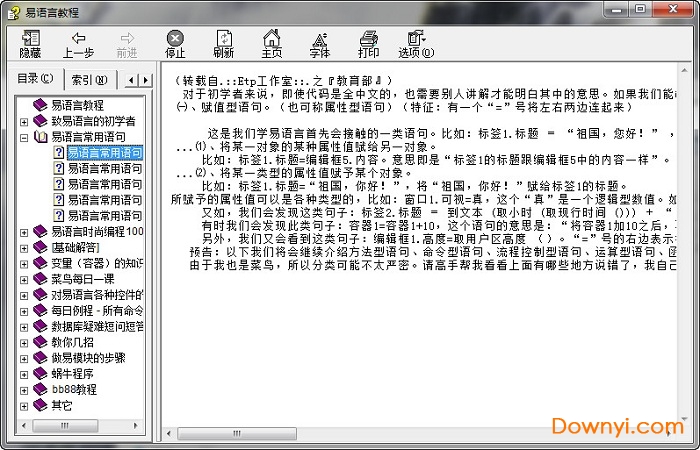
Task: Expand the 教你几招 node
Action: [x=24, y=343]
